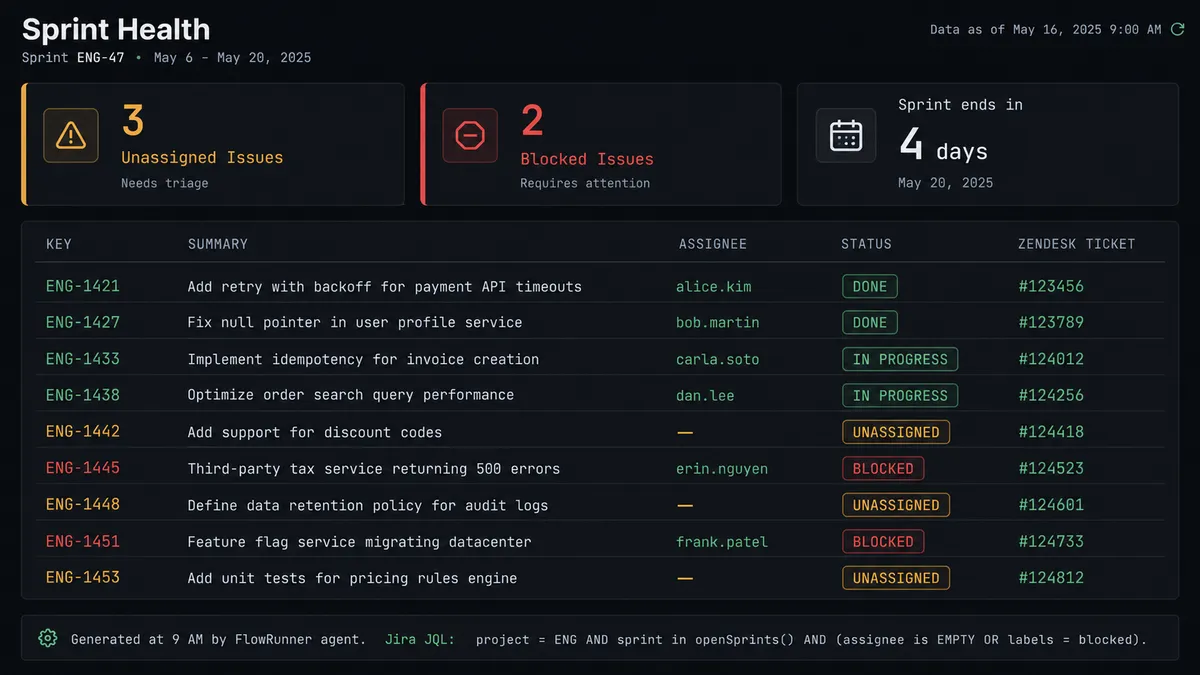Sort by the STATUS column header
Screen dimensions: 1200x675
(x=866, y=244)
